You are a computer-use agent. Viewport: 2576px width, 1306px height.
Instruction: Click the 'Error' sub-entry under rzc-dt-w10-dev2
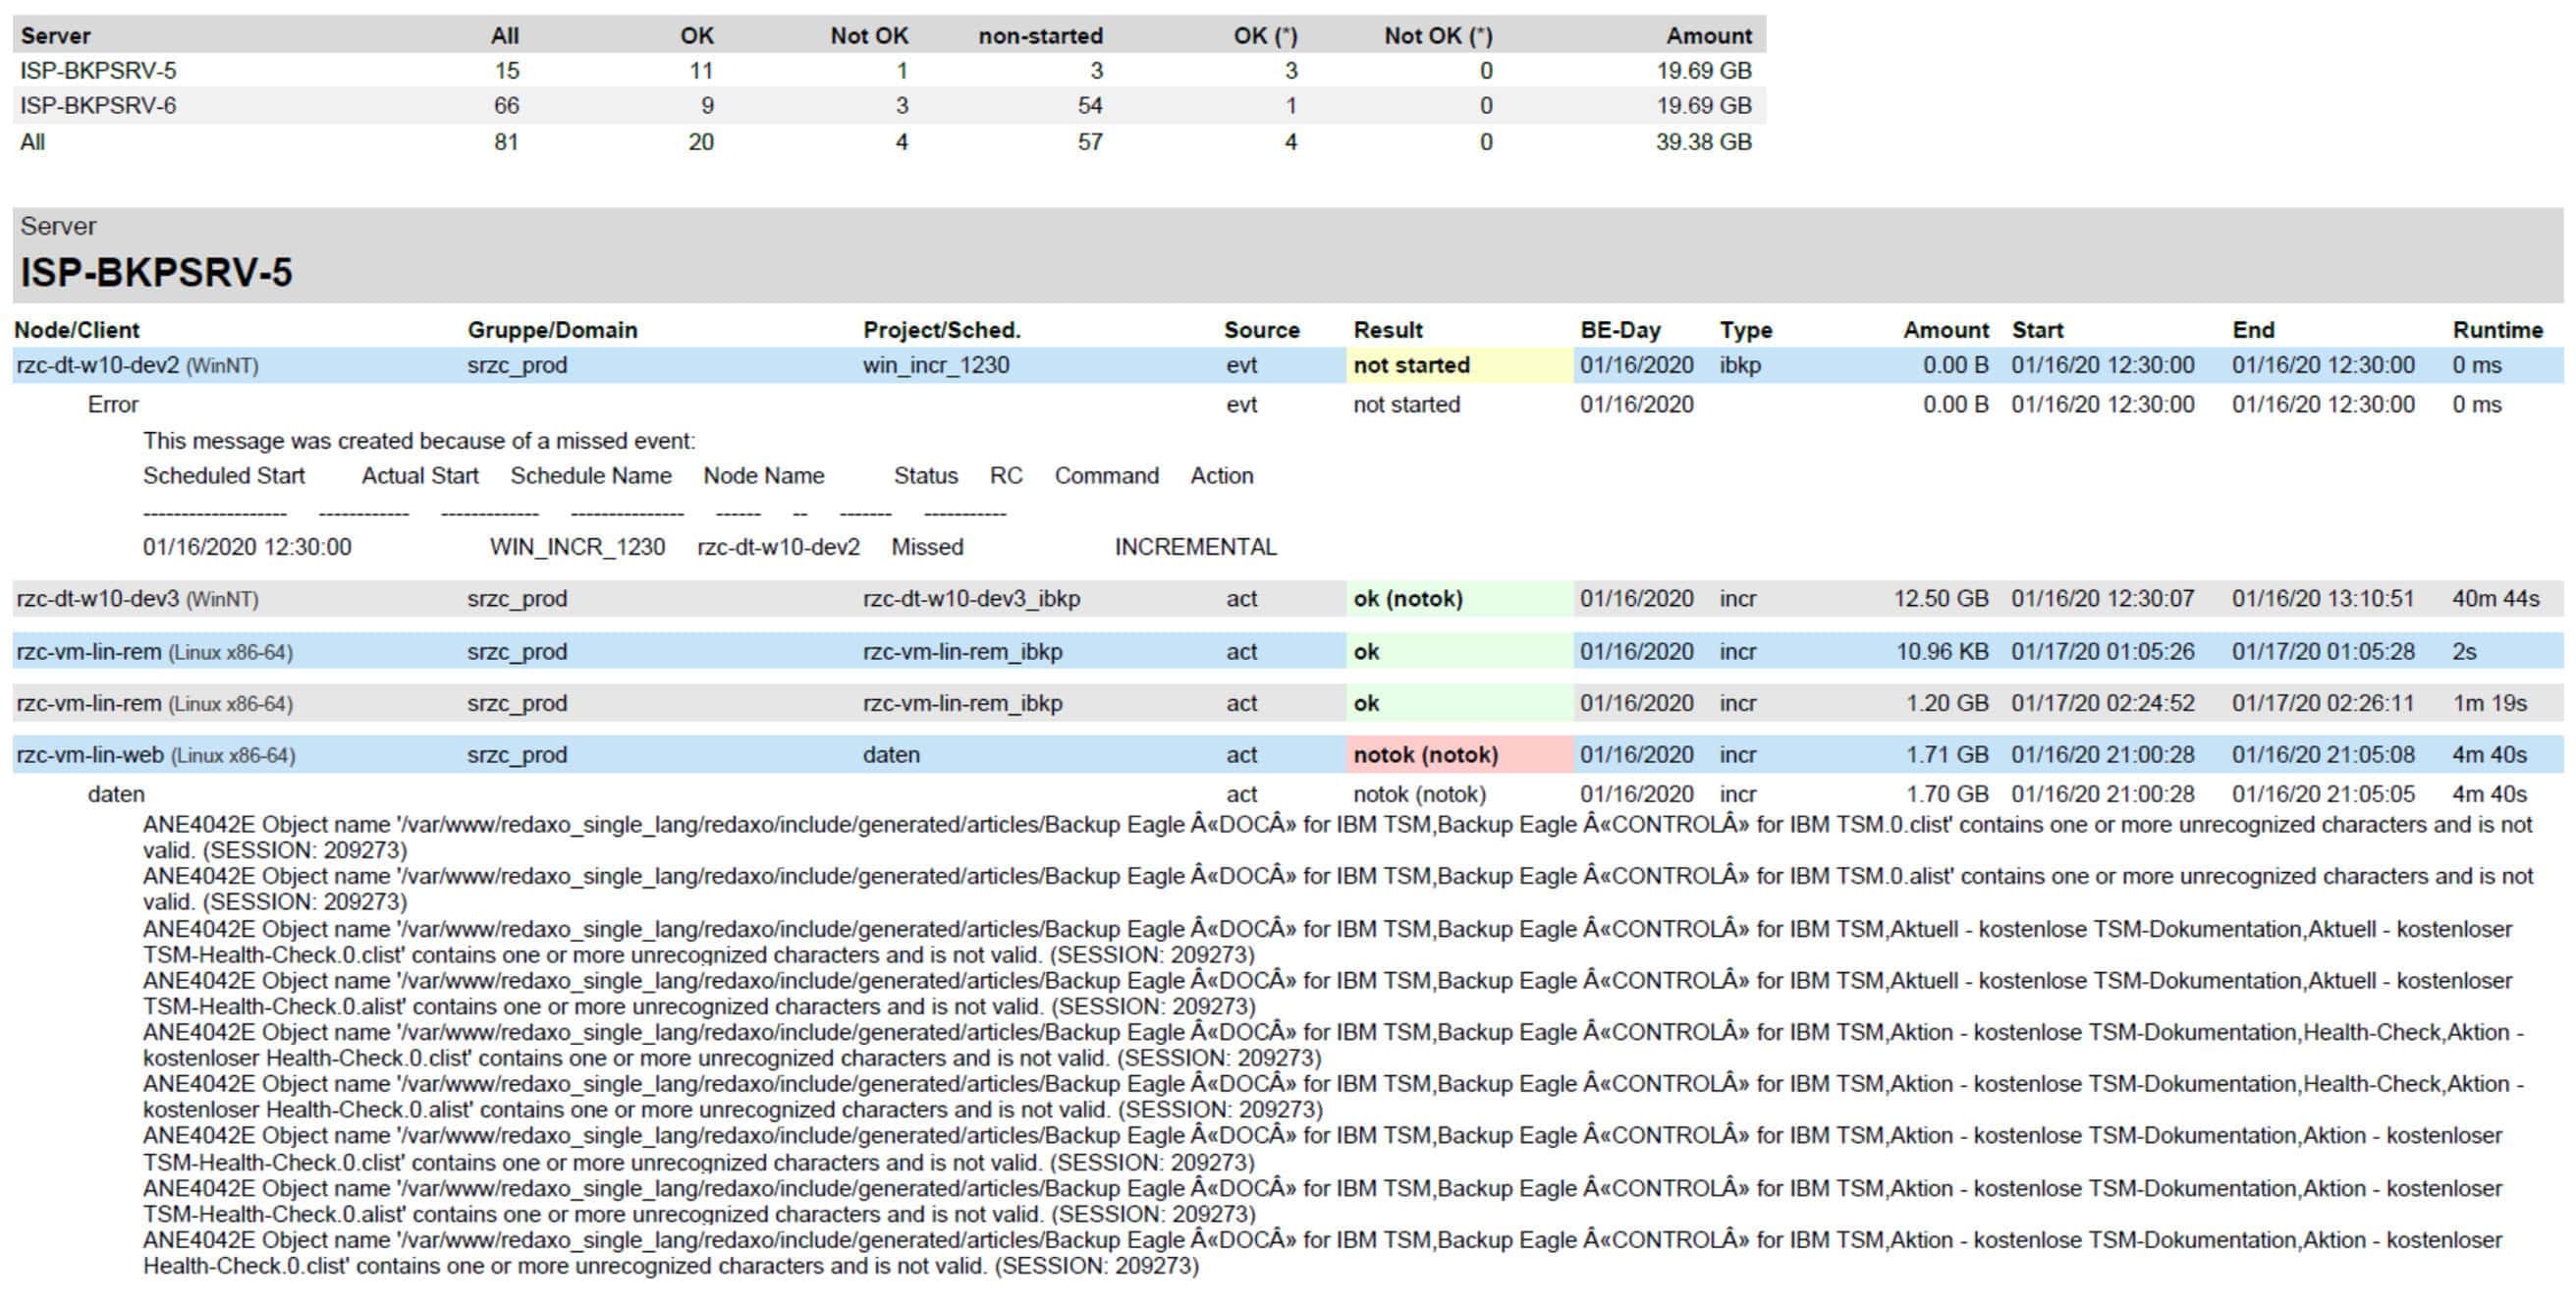tap(113, 405)
